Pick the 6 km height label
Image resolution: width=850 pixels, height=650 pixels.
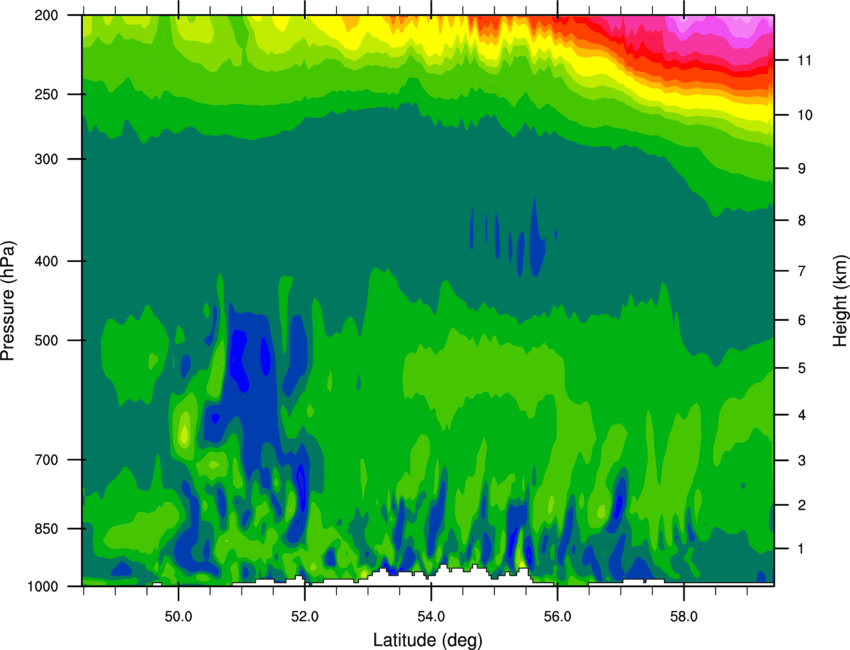(802, 320)
